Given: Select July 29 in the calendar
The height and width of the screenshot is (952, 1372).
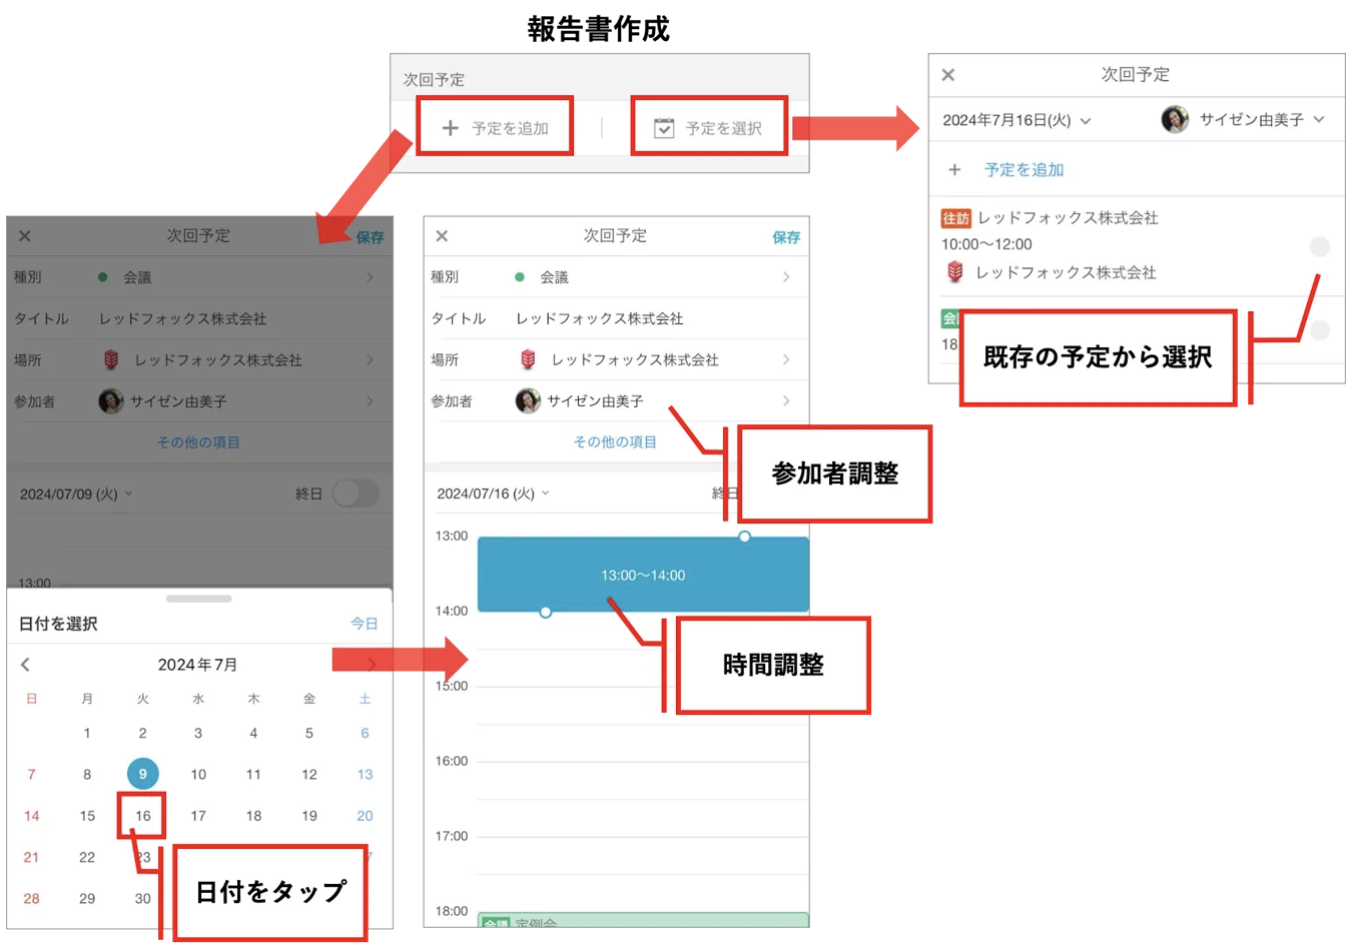Looking at the screenshot, I should click(87, 898).
